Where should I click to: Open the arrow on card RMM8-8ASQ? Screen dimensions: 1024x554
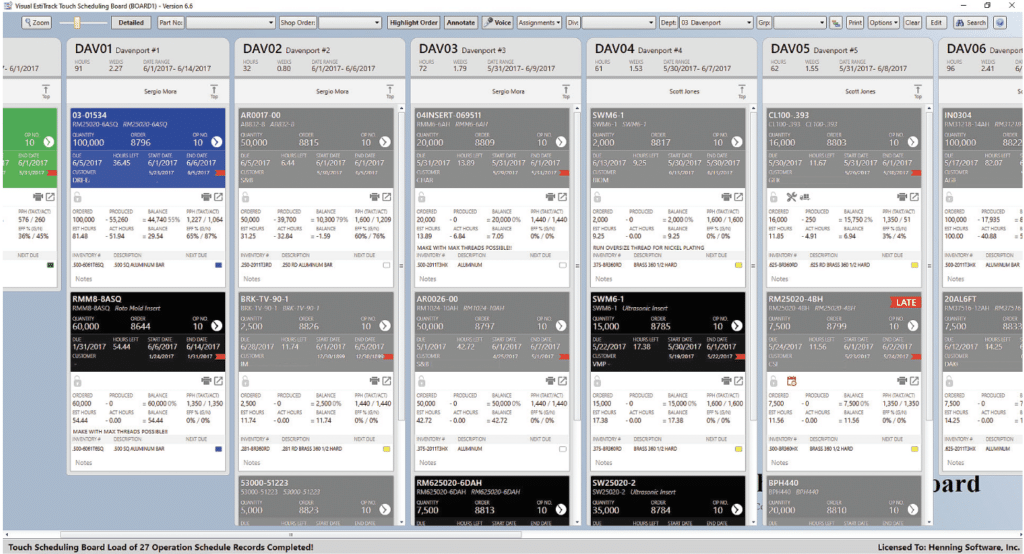pos(216,325)
